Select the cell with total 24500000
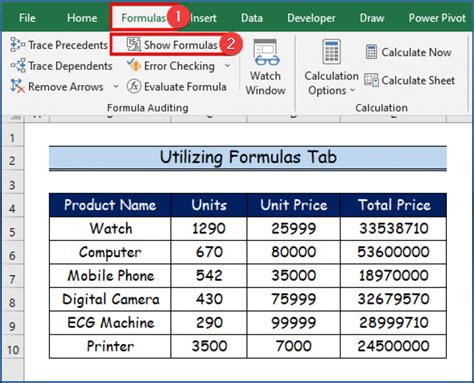The width and height of the screenshot is (474, 383). point(394,346)
